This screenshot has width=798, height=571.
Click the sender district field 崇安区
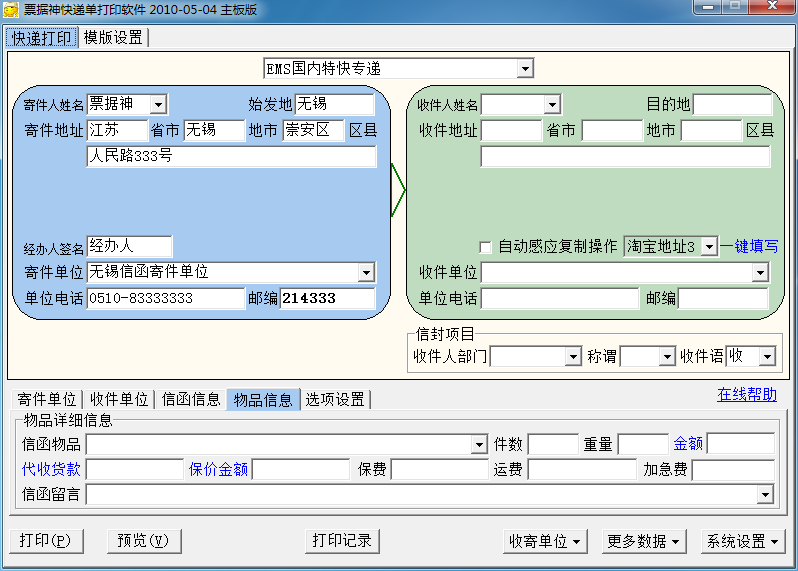(x=314, y=130)
